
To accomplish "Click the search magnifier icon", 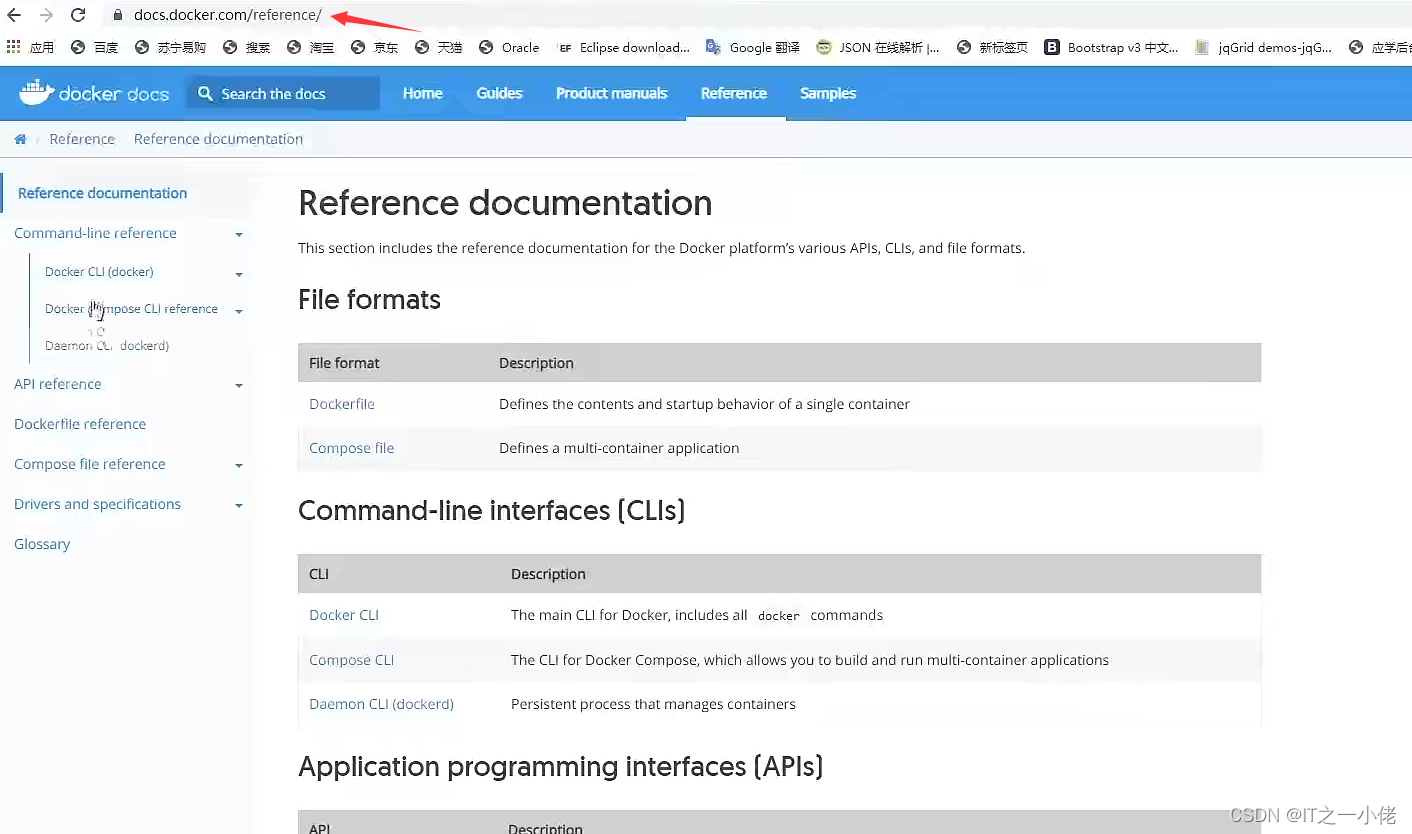I will tap(205, 93).
